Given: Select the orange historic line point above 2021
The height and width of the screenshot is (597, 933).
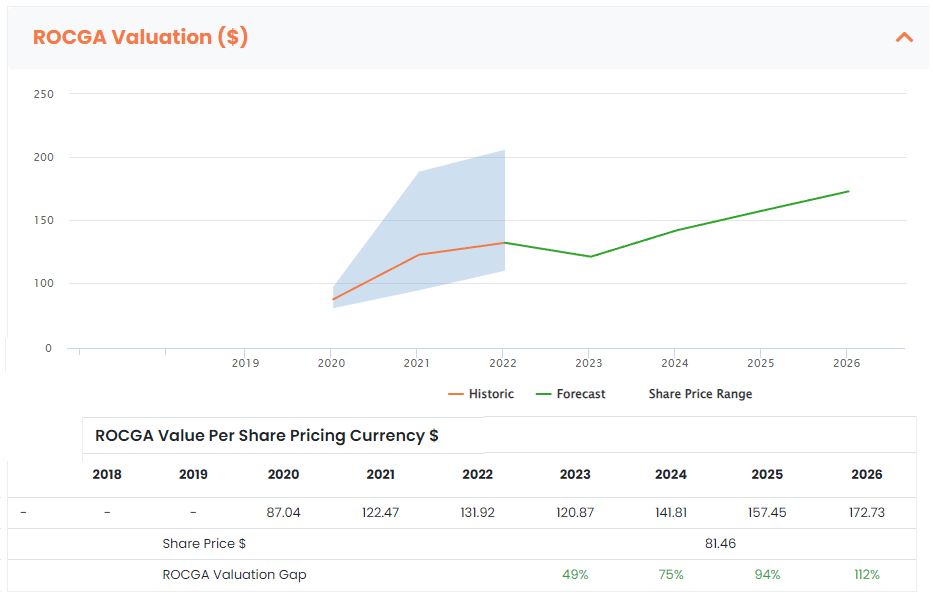Looking at the screenshot, I should pyautogui.click(x=417, y=255).
